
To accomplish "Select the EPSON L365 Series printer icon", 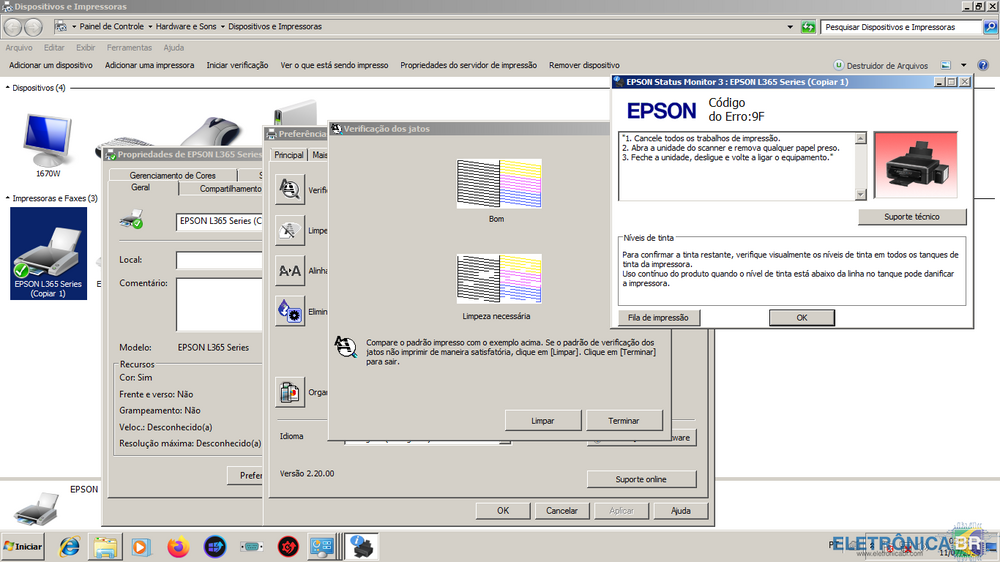I will (48, 254).
